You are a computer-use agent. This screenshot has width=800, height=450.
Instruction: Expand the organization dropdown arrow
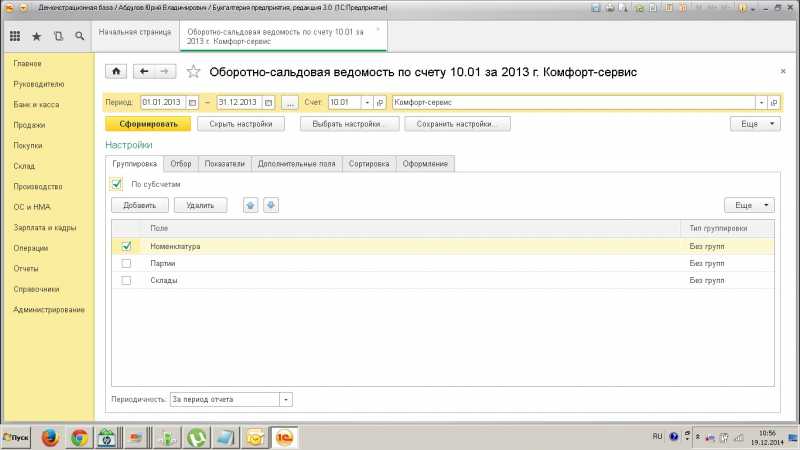(x=761, y=103)
